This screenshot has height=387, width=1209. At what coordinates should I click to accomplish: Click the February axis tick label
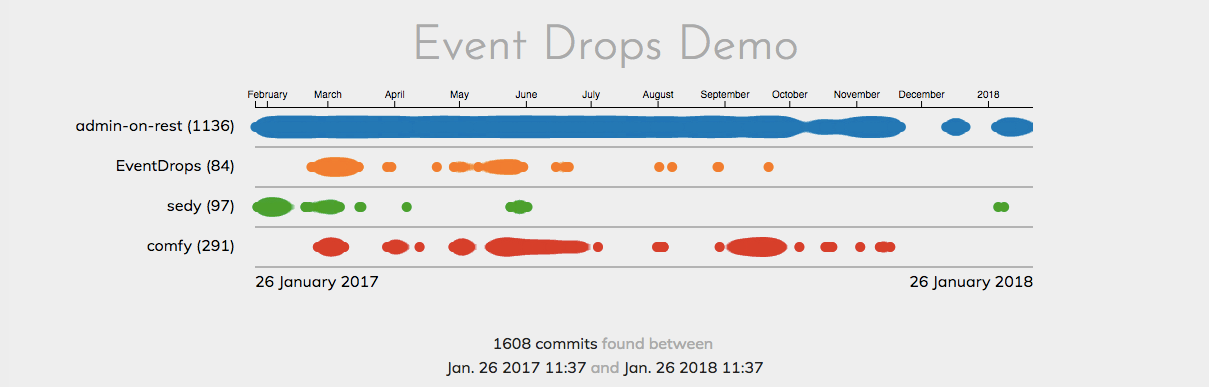click(x=268, y=95)
